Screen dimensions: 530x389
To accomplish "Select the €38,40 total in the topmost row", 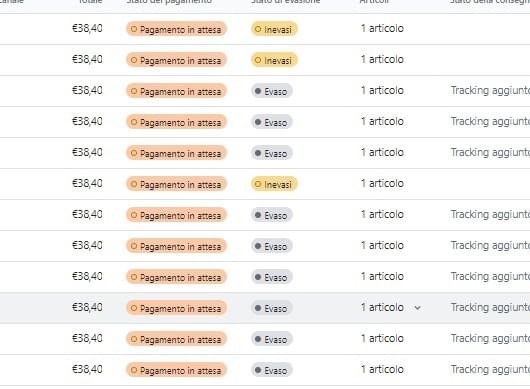I will tap(87, 28).
